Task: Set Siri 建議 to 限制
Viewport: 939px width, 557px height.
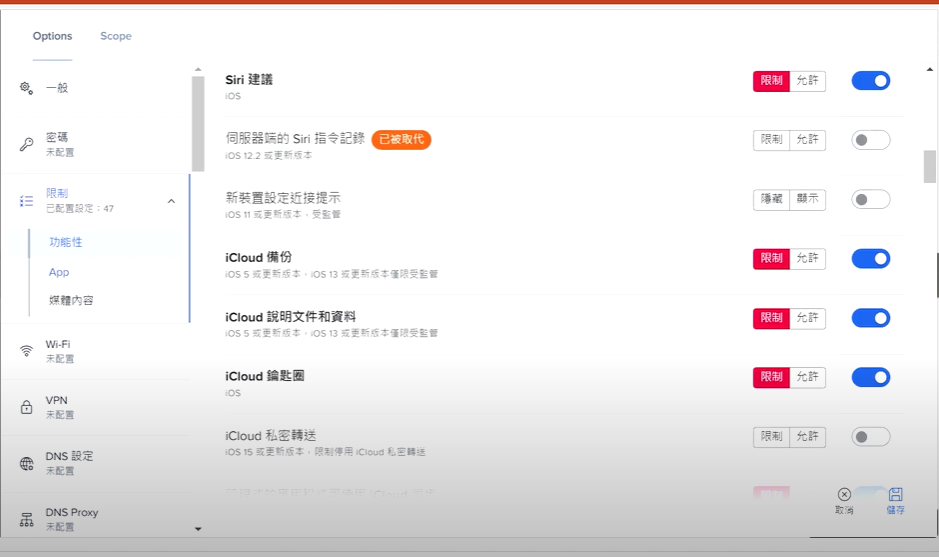Action: [x=771, y=81]
